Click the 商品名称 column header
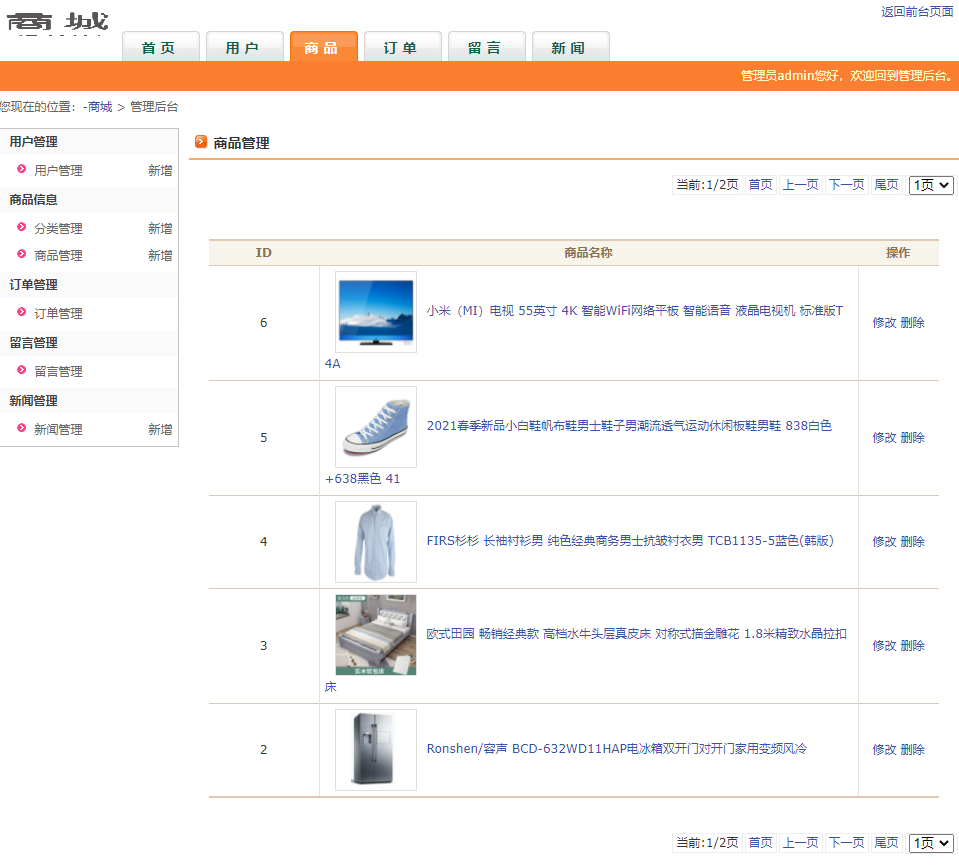The height and width of the screenshot is (867, 959). point(588,253)
